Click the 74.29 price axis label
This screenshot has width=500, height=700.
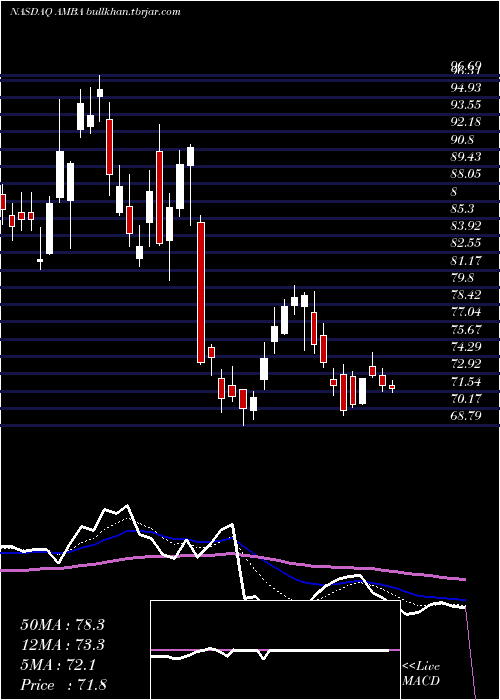466,347
